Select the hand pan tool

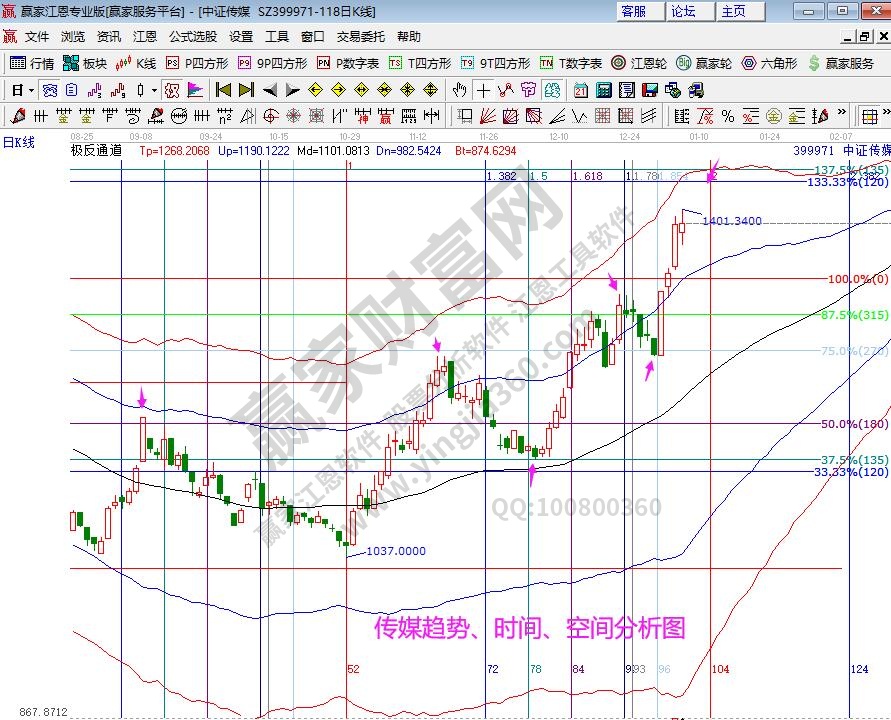pyautogui.click(x=461, y=89)
